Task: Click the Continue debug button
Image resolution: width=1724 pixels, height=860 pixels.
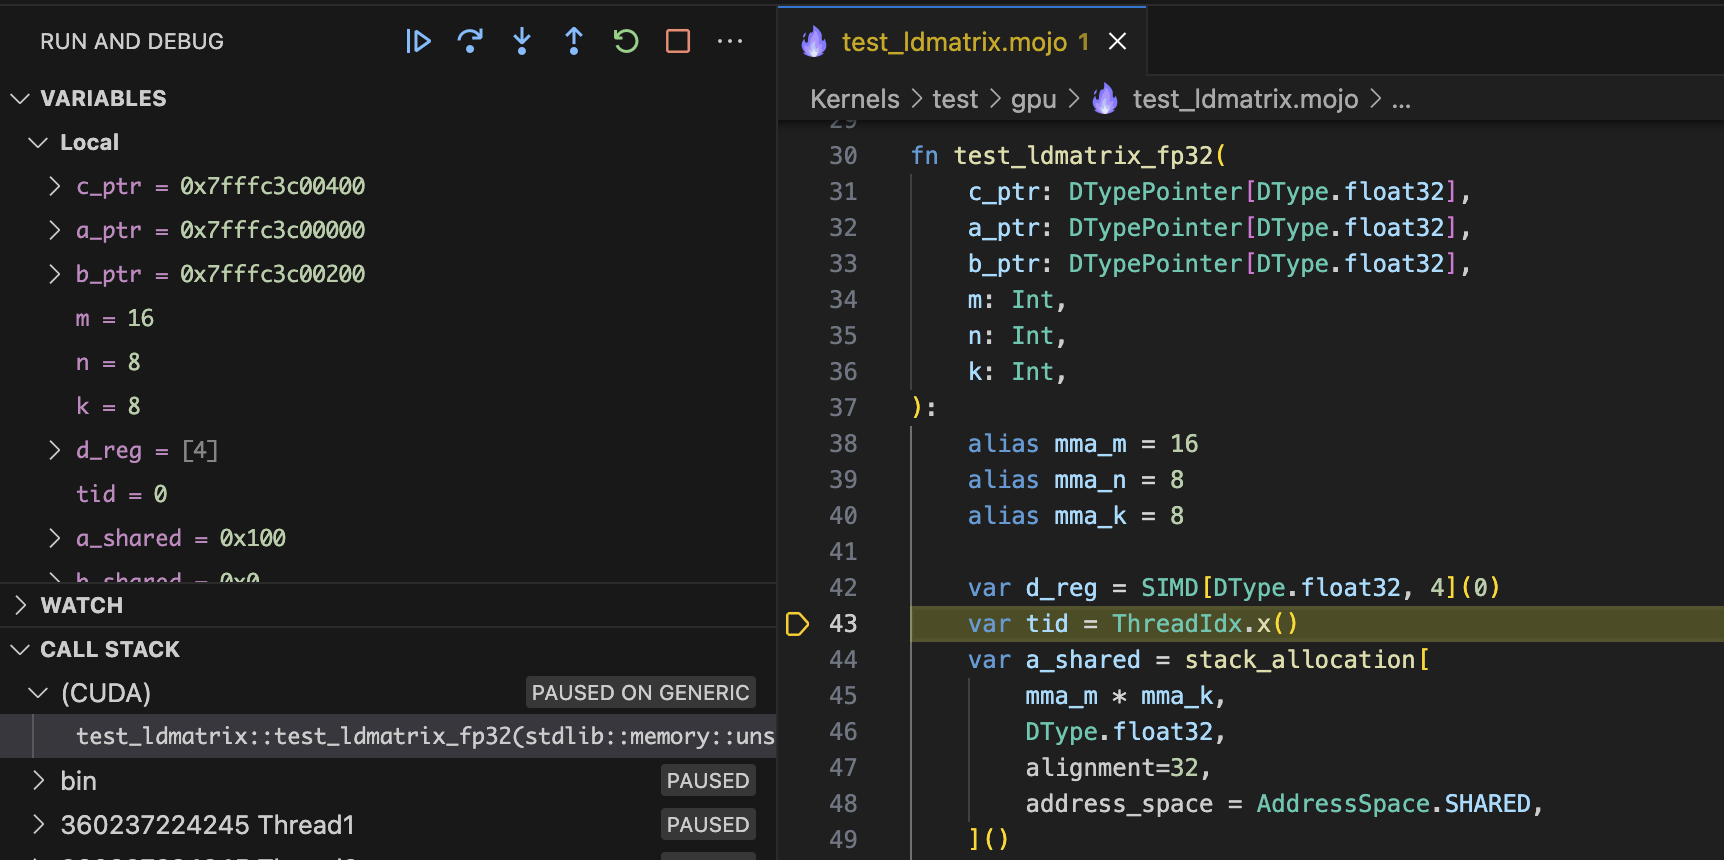Action: [x=418, y=41]
